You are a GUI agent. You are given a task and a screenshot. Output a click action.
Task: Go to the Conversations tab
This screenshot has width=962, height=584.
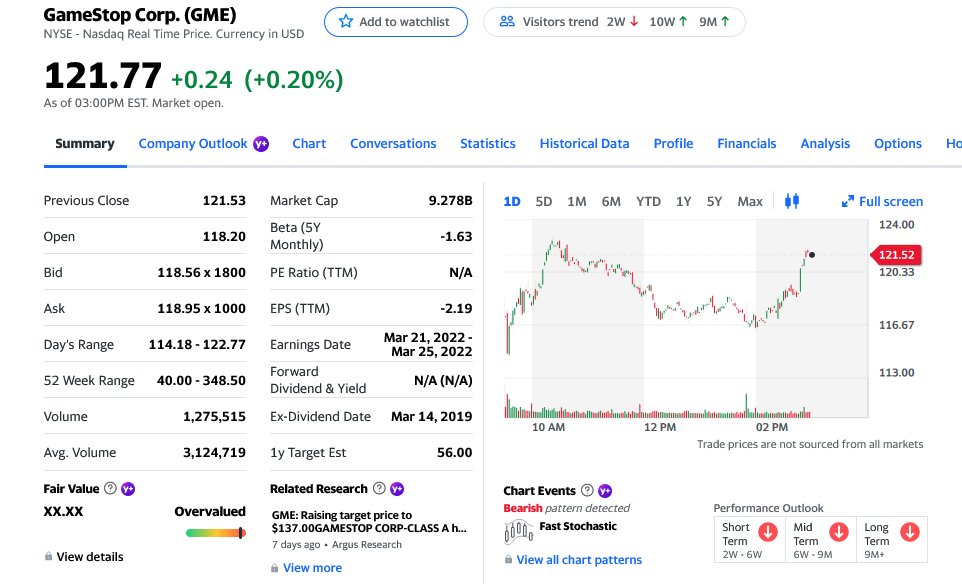pos(393,144)
